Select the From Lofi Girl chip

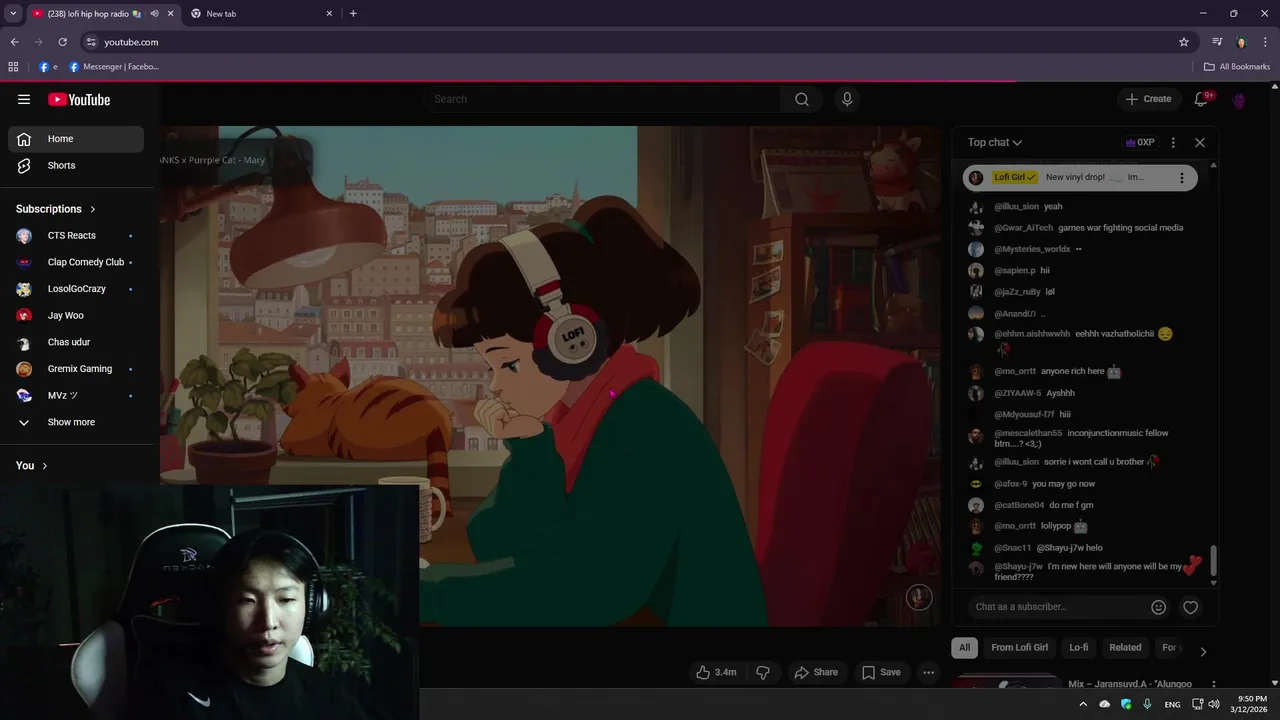point(1020,647)
